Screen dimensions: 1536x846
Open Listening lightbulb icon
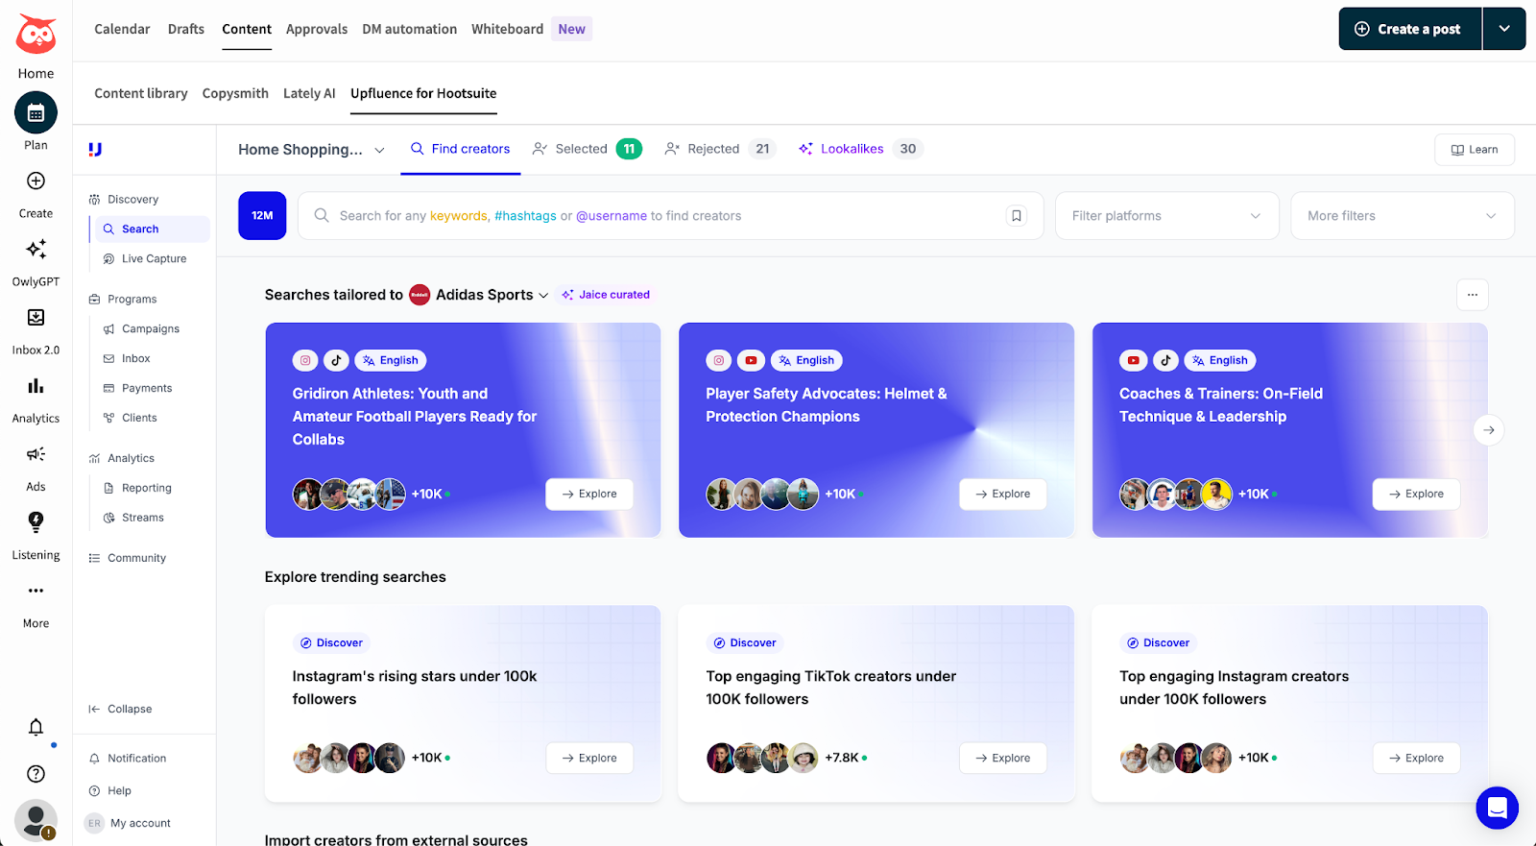36,522
